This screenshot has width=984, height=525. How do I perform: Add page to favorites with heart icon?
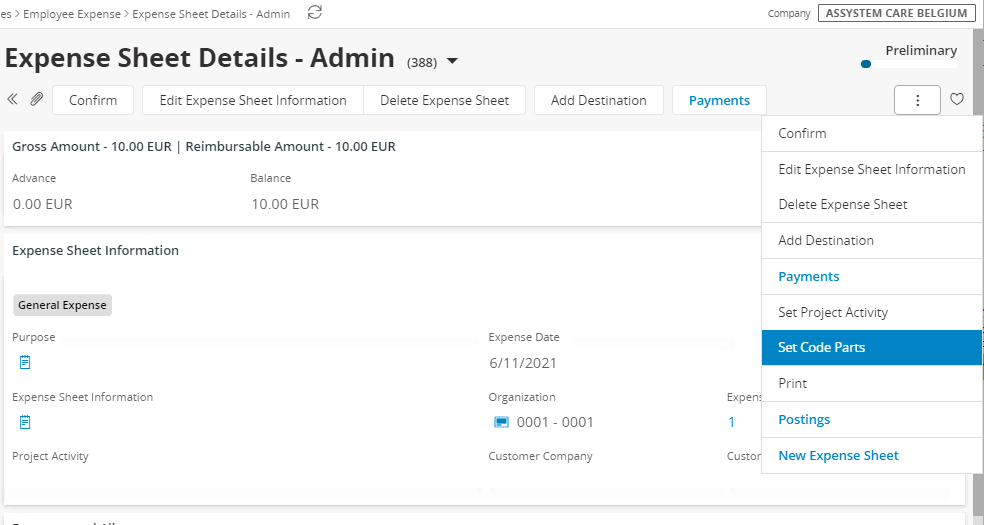[956, 99]
